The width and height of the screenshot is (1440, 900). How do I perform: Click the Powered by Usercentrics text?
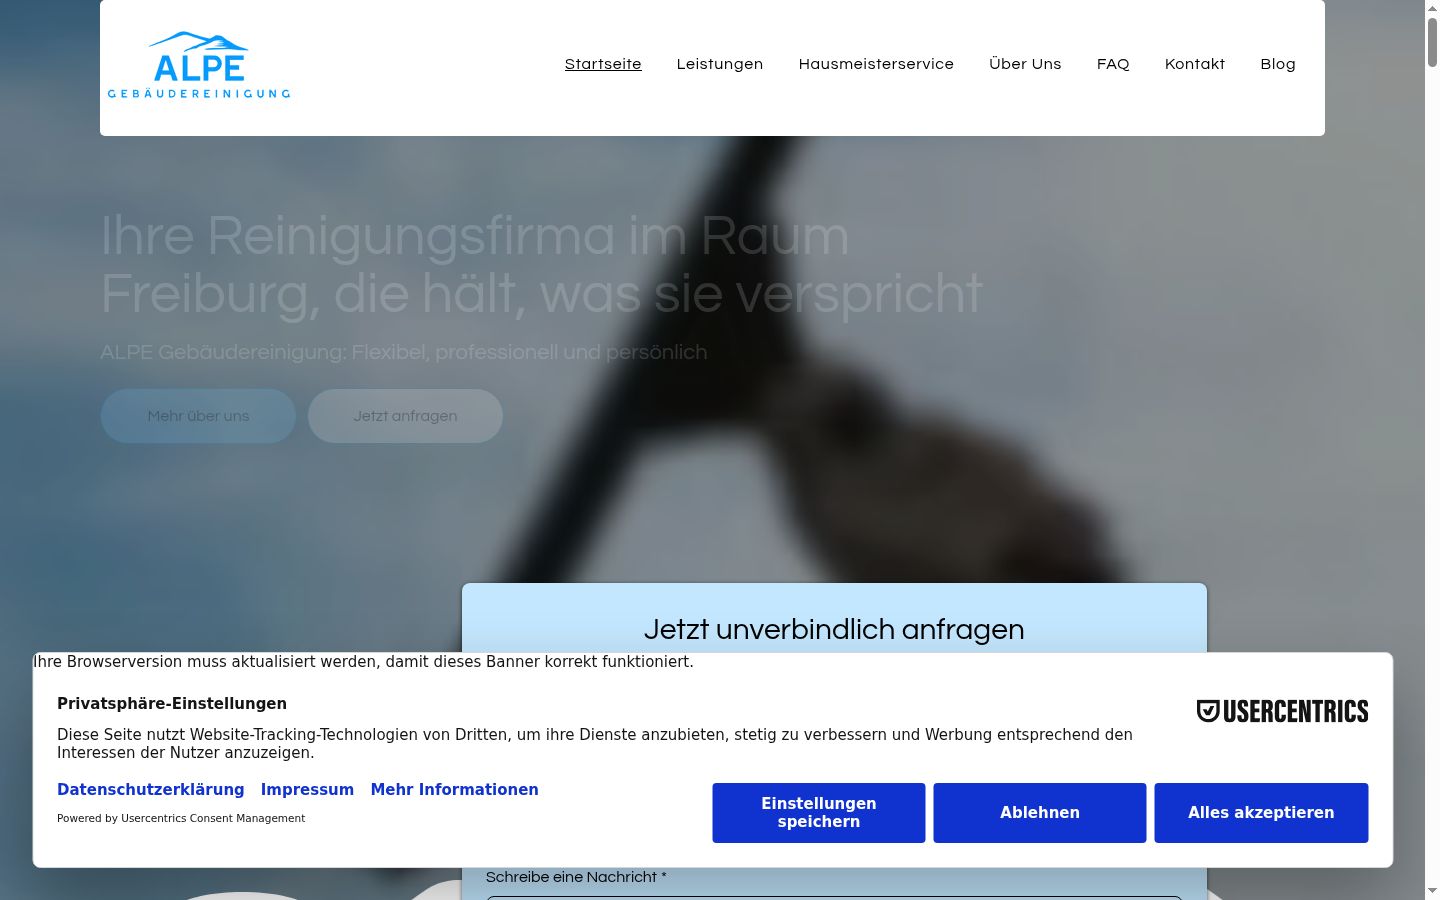181,818
